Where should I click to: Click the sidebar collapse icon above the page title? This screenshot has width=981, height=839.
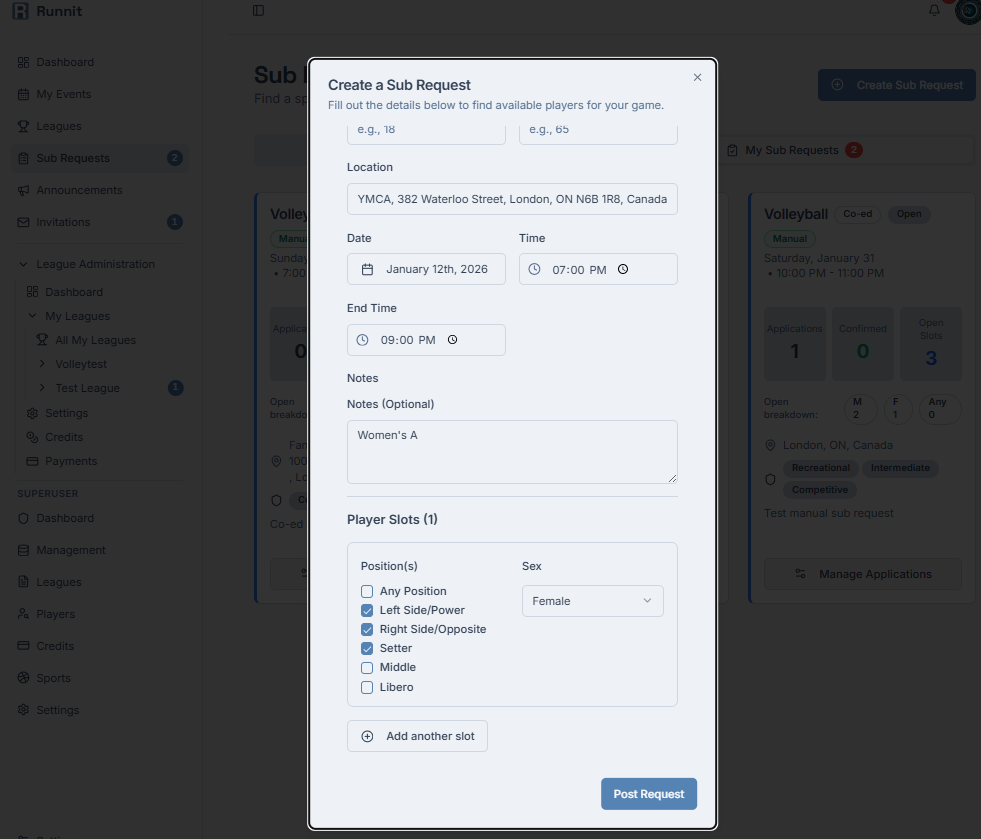coord(258,10)
